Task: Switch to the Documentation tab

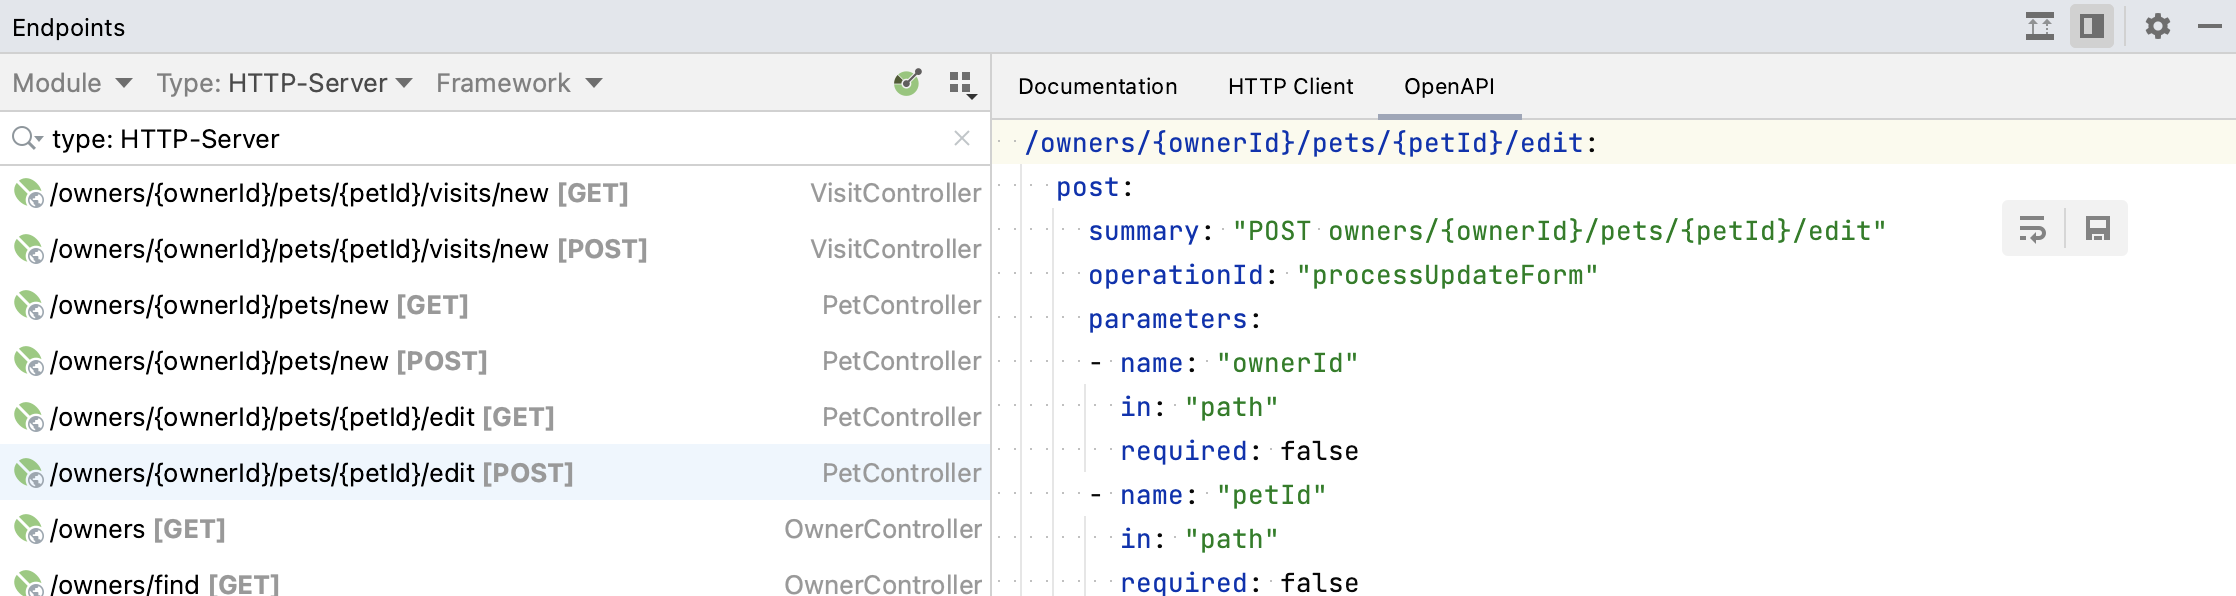Action: (1097, 87)
